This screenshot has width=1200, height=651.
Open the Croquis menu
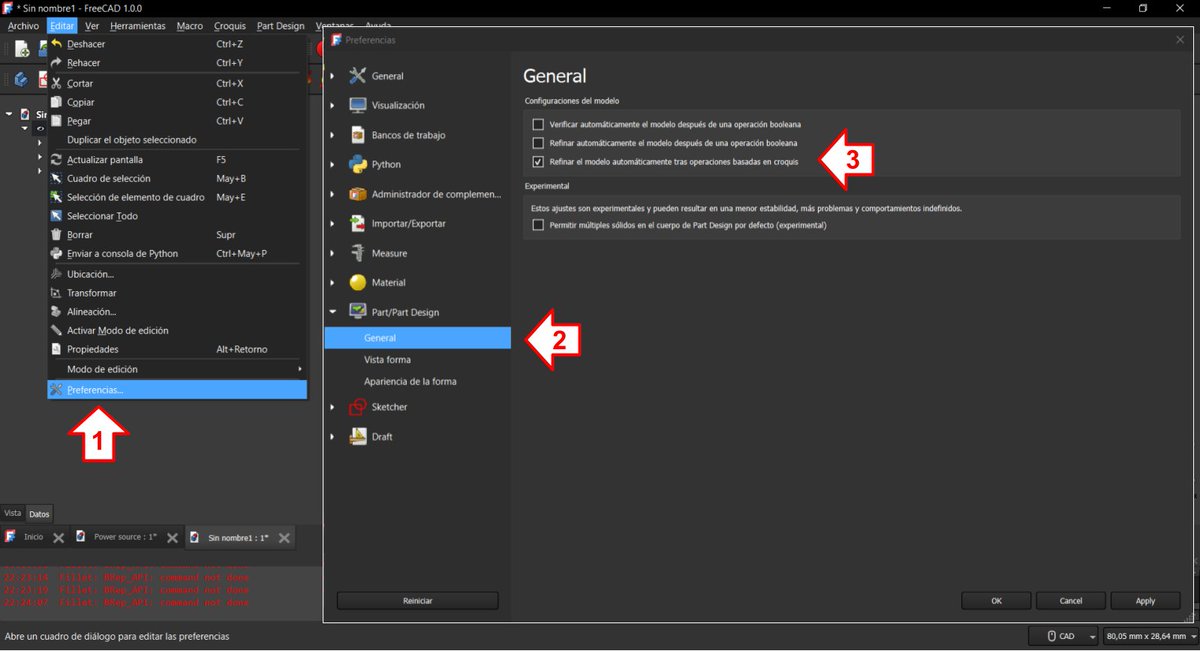[230, 26]
